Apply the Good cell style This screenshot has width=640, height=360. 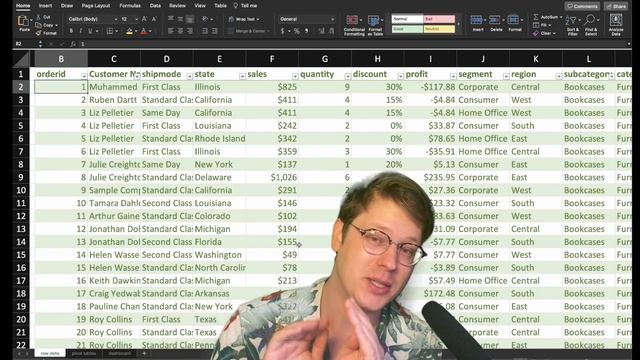(407, 29)
